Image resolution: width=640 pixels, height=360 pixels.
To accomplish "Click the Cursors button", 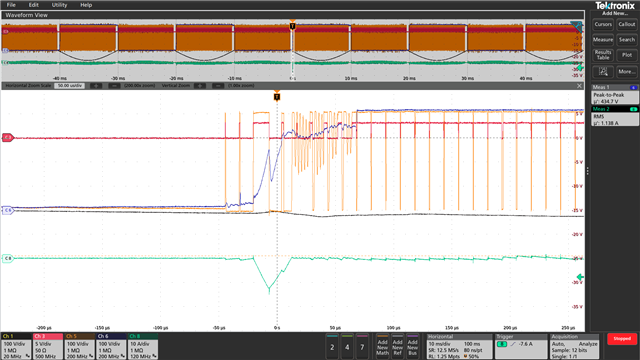I will 603,24.
